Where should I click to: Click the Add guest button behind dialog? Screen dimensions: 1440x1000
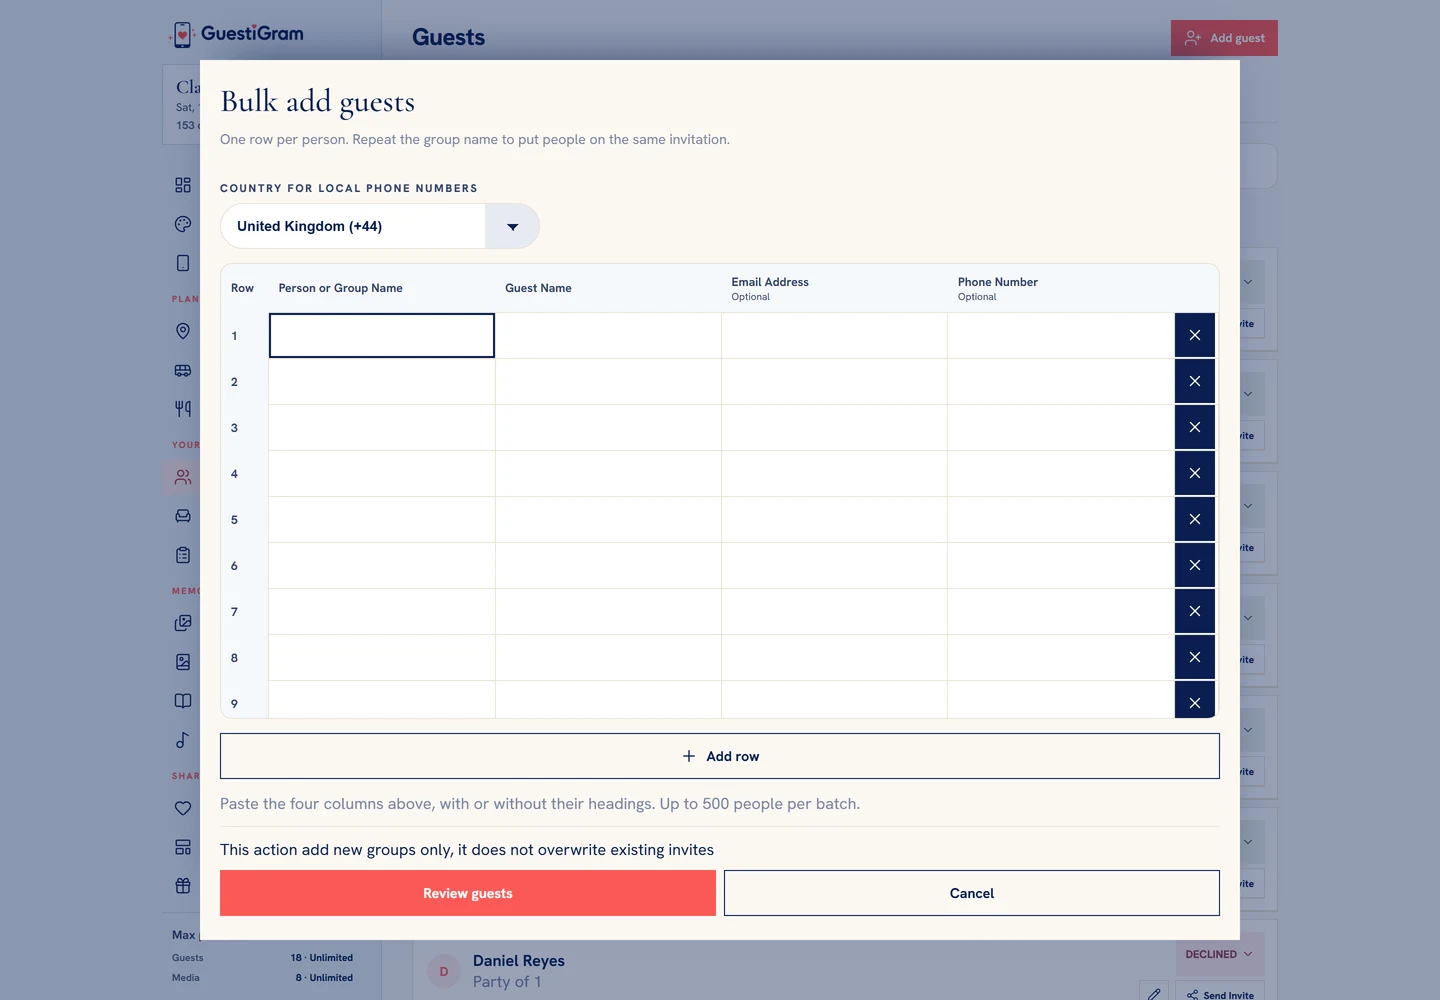[x=1224, y=38]
